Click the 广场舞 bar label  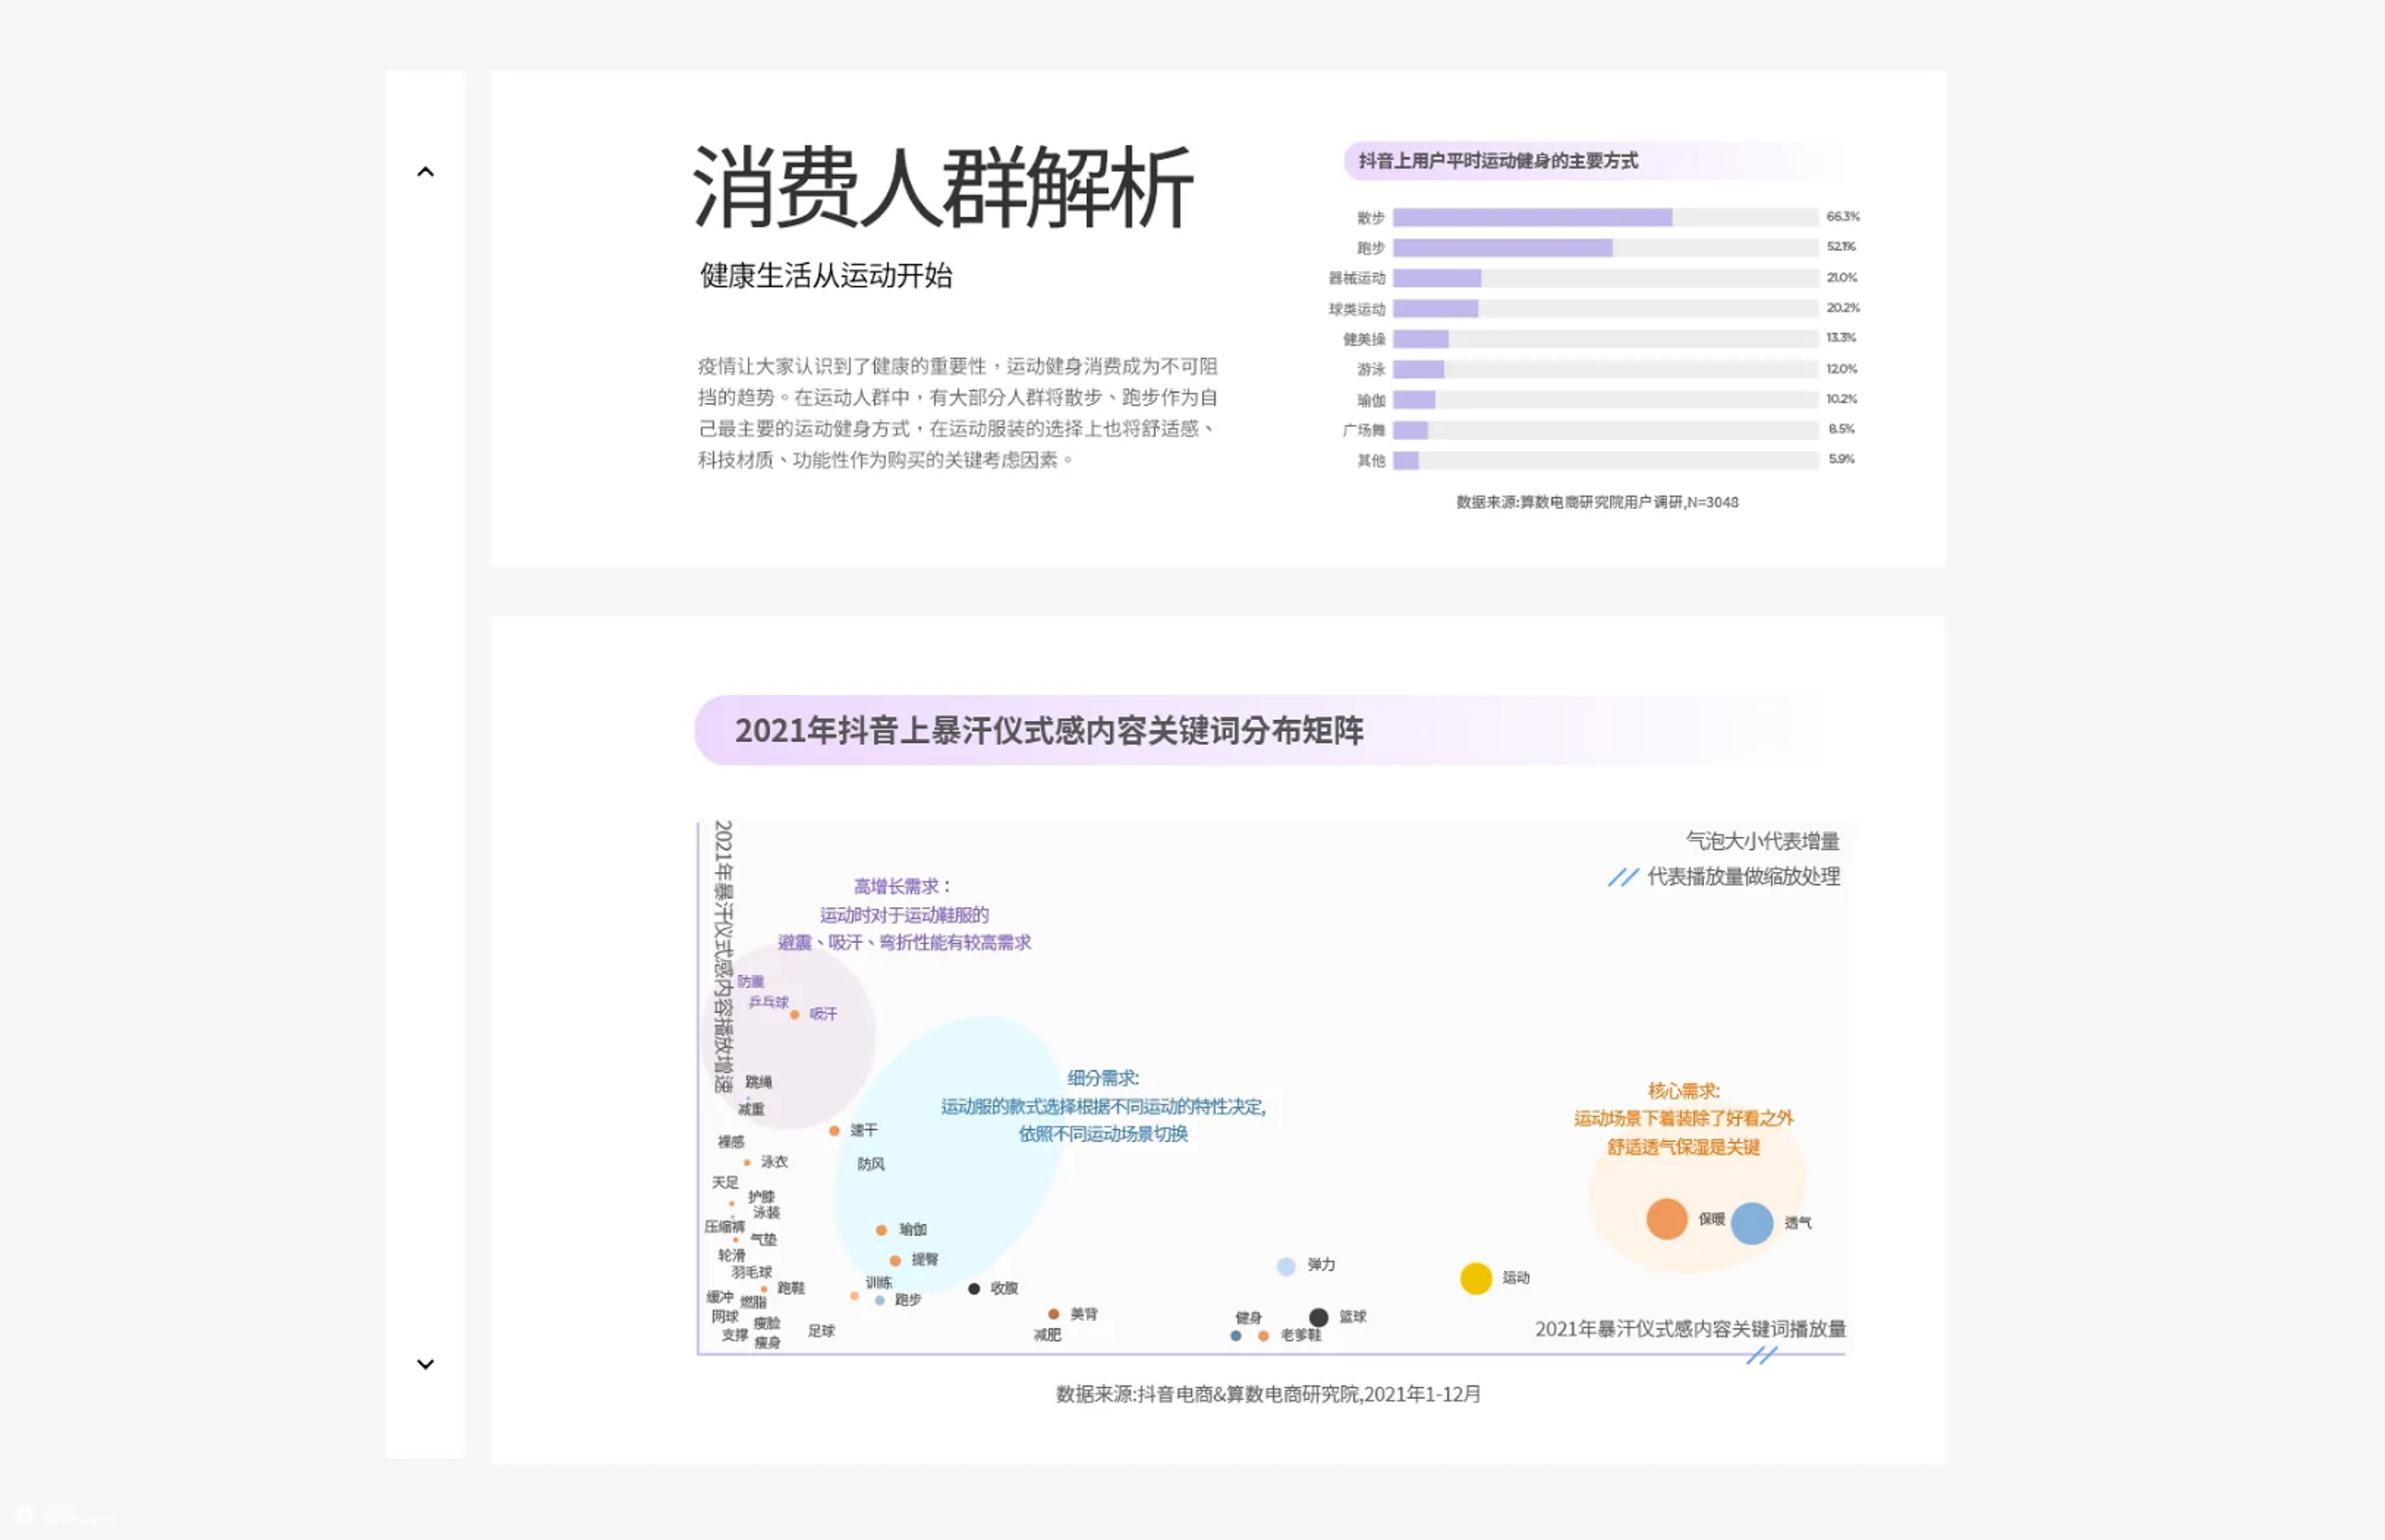click(x=1363, y=430)
